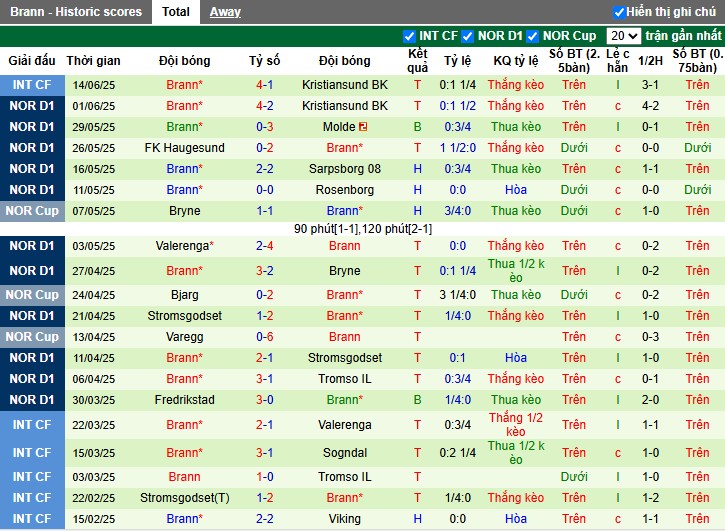Click the Viking team name

pos(344,519)
